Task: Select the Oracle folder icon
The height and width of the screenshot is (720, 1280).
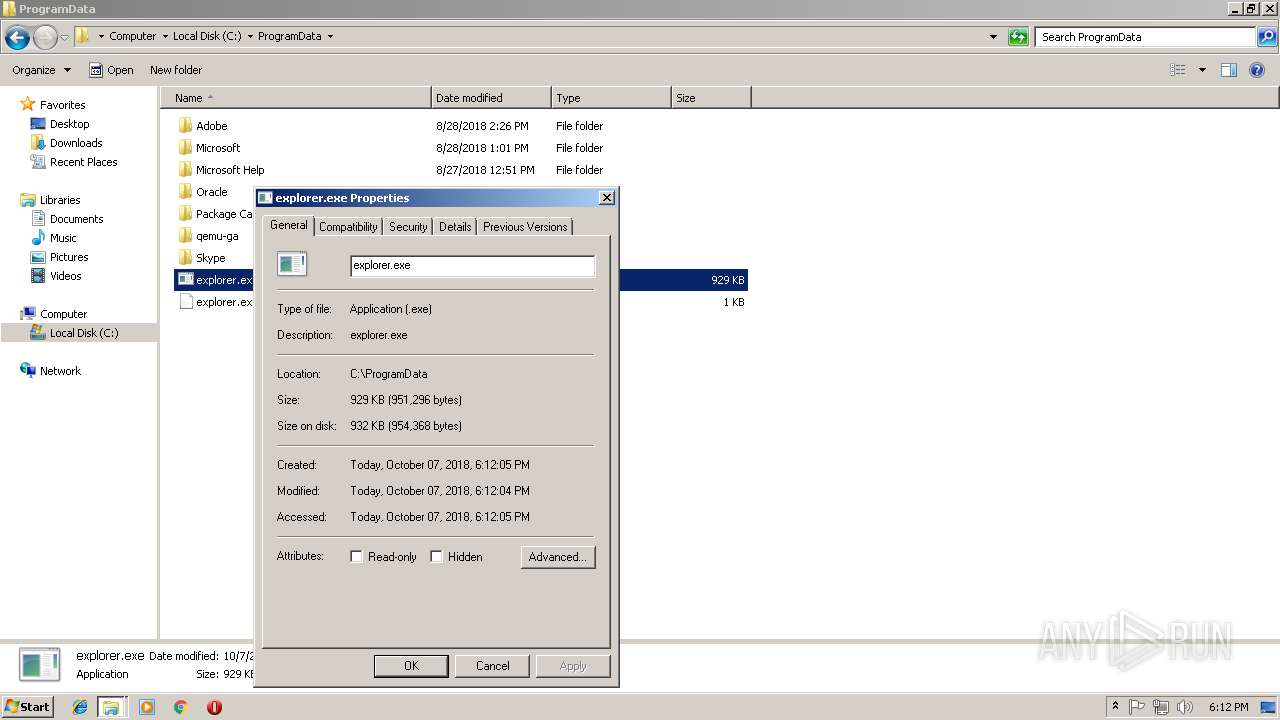Action: 185,192
